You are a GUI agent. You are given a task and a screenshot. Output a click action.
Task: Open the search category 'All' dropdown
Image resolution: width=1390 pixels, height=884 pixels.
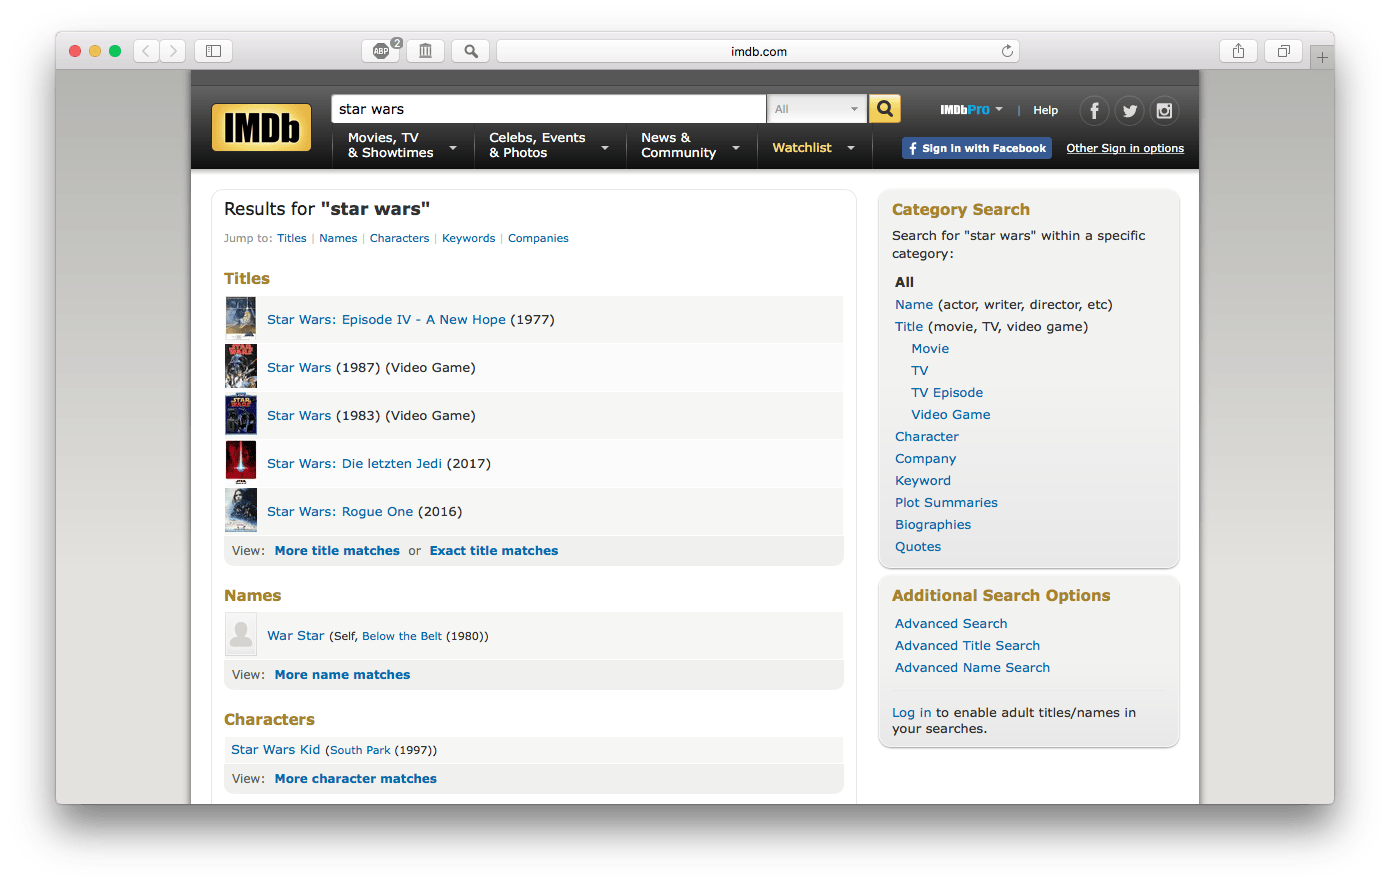816,109
